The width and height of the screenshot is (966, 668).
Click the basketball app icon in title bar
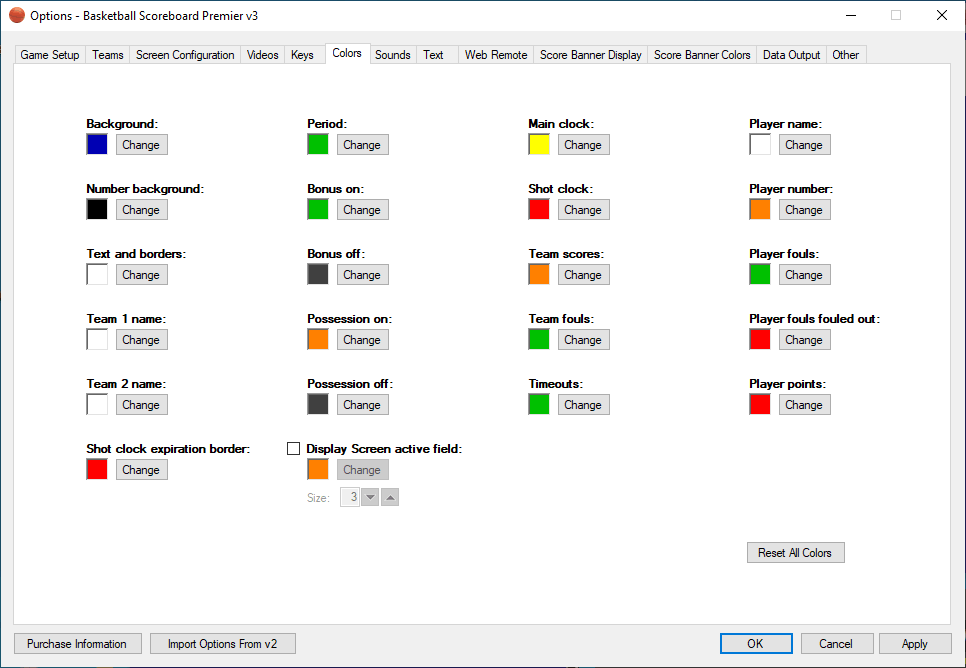tap(17, 15)
